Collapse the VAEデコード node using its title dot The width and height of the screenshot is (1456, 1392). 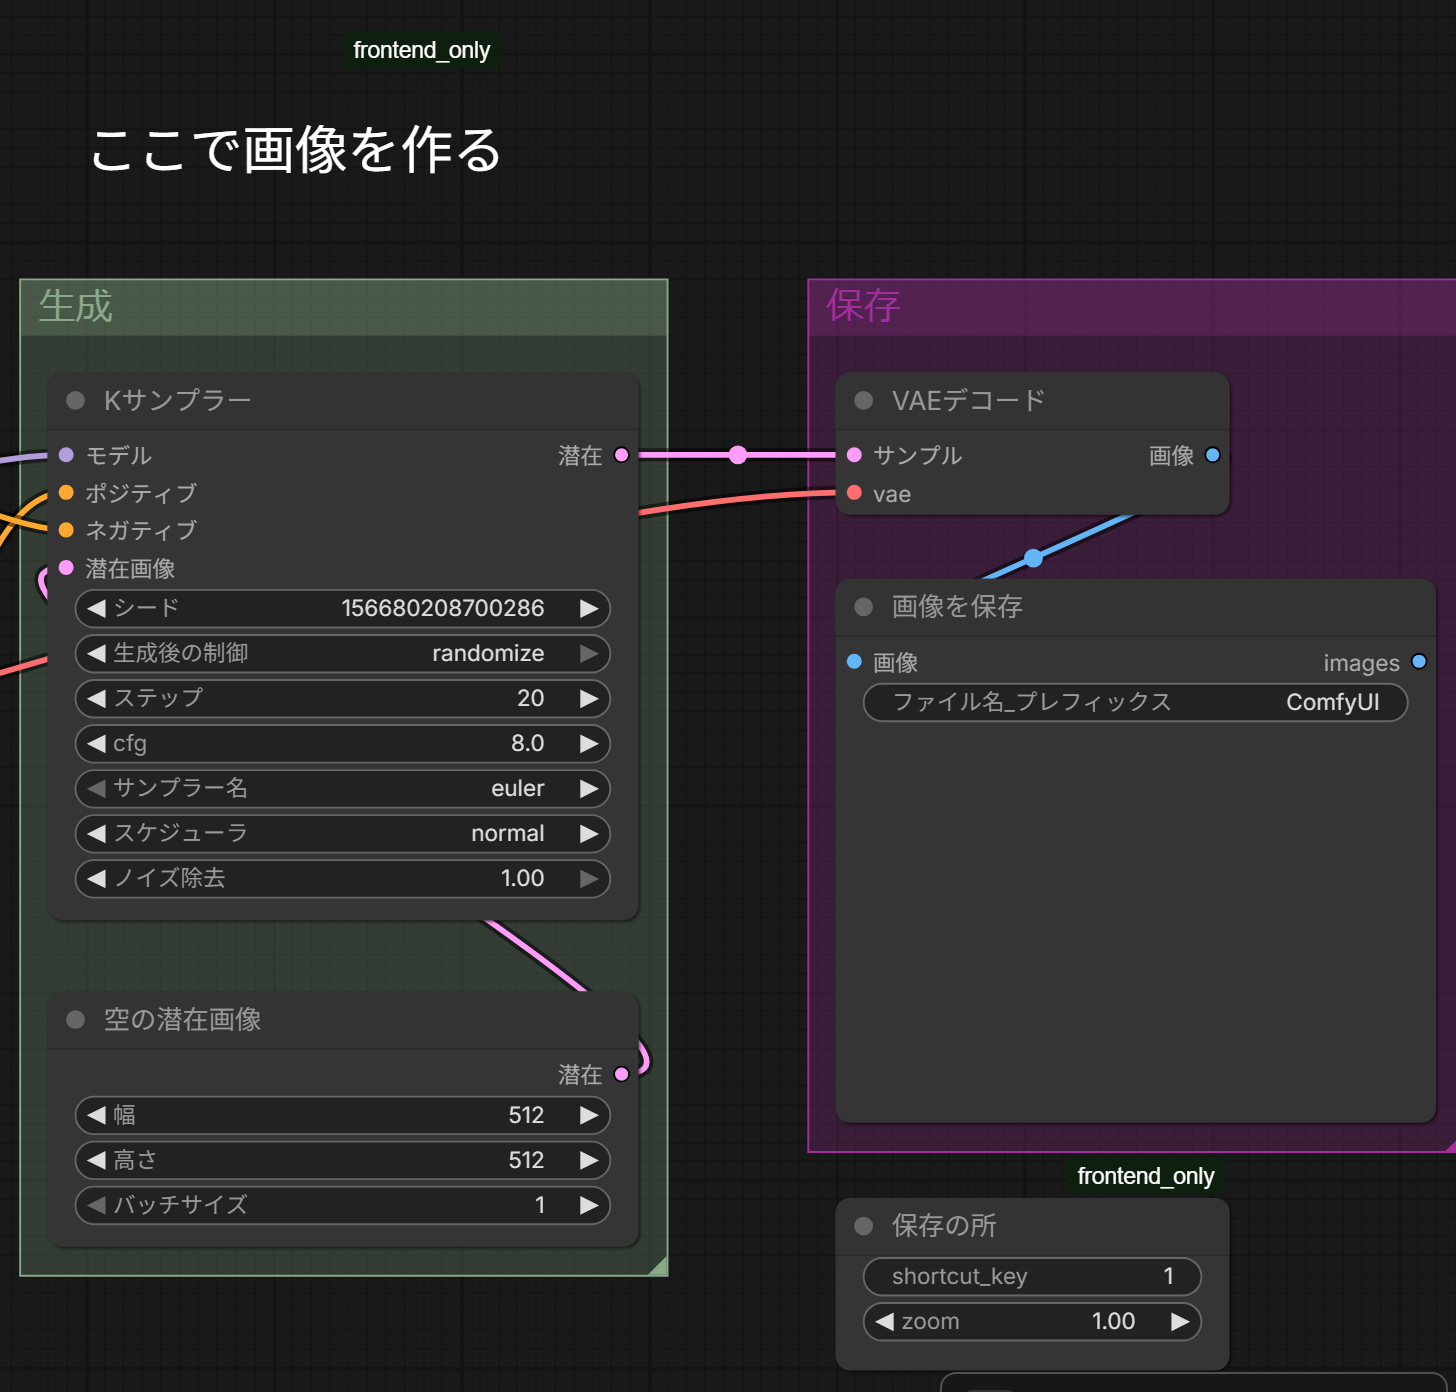tap(864, 401)
